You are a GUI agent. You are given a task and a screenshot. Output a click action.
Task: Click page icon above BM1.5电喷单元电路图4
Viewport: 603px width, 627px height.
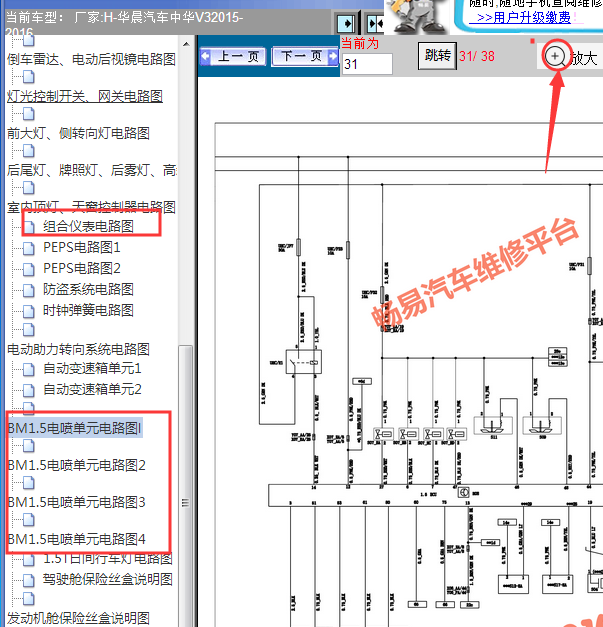(28, 519)
